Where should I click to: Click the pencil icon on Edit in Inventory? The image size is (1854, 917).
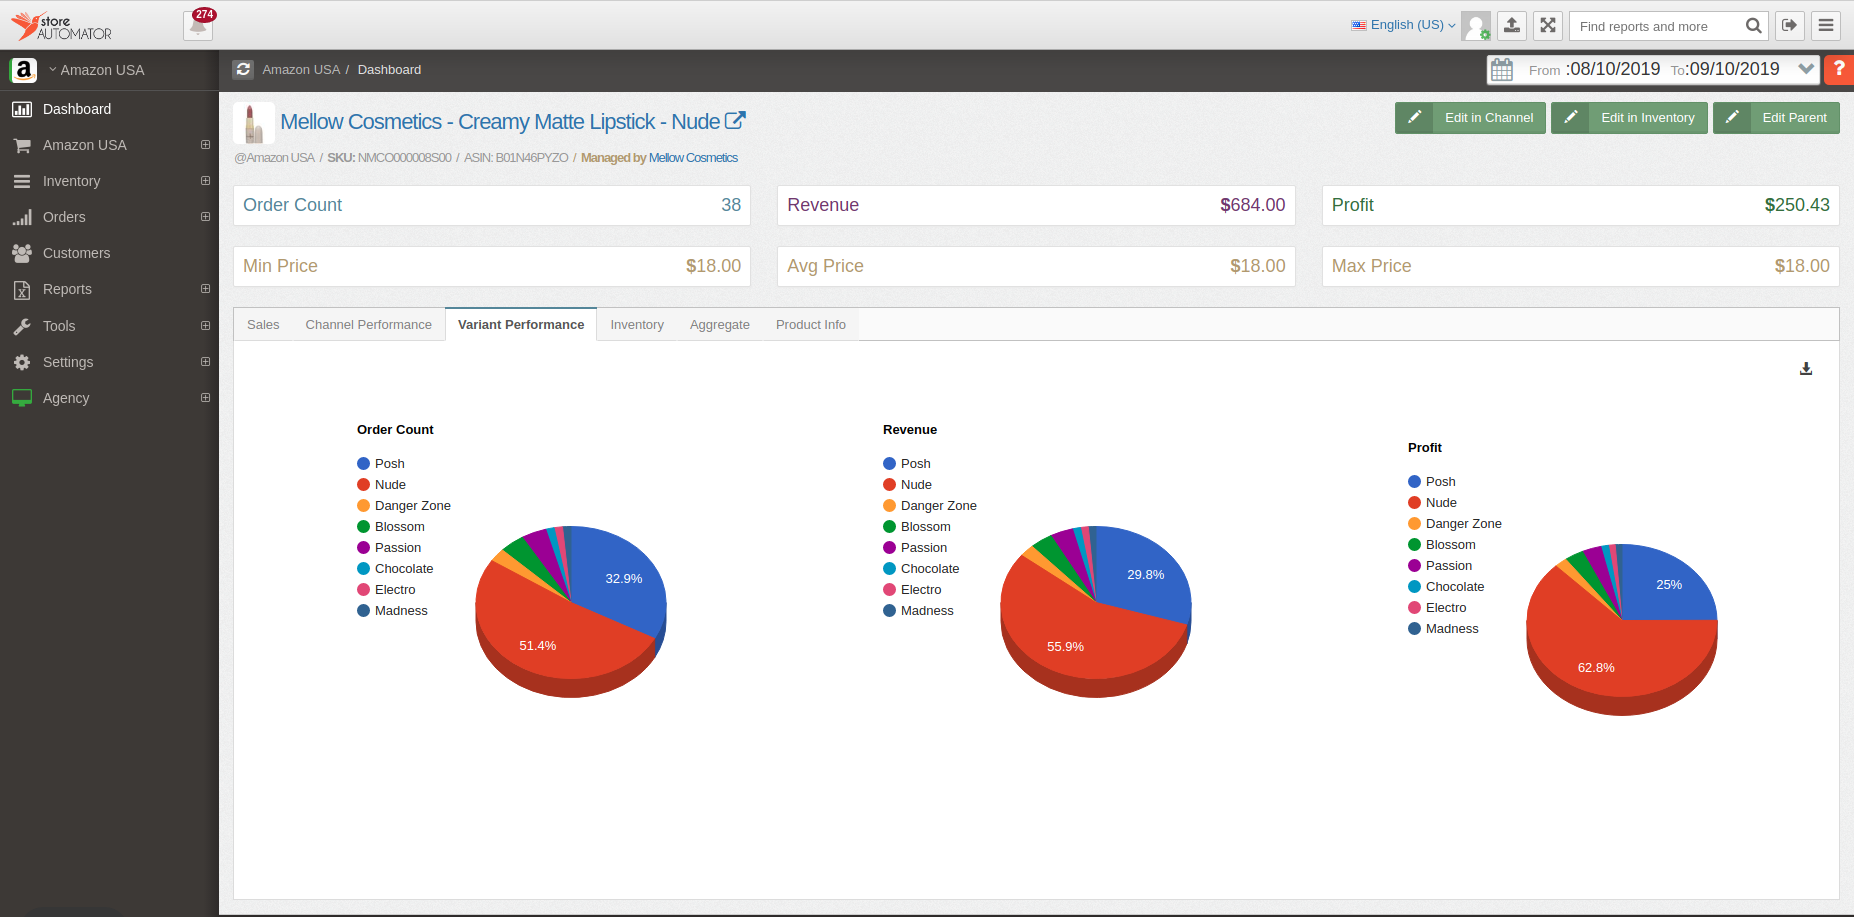coord(1570,117)
